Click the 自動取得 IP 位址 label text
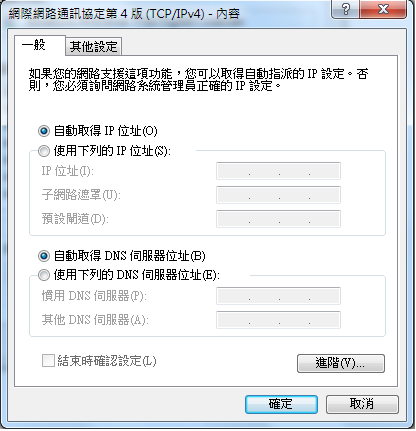Screen dimensions: 416x431 pyautogui.click(x=105, y=131)
